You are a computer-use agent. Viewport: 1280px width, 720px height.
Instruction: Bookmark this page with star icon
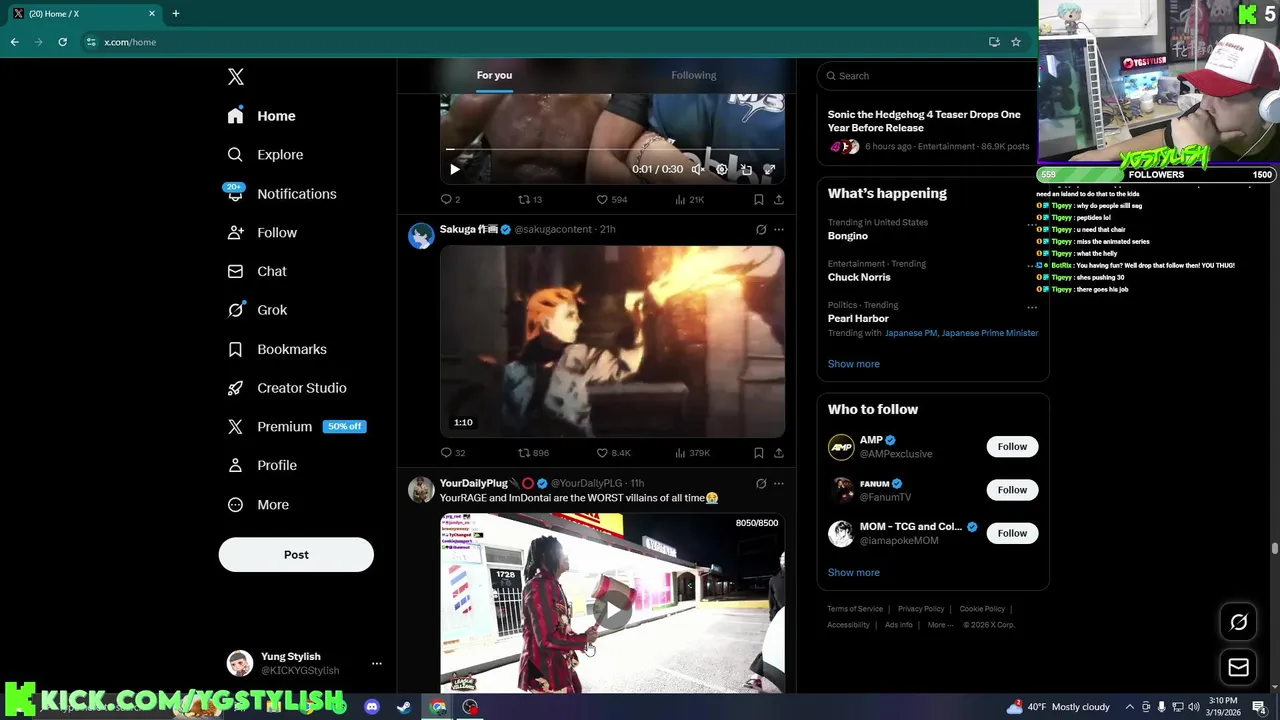point(1016,42)
